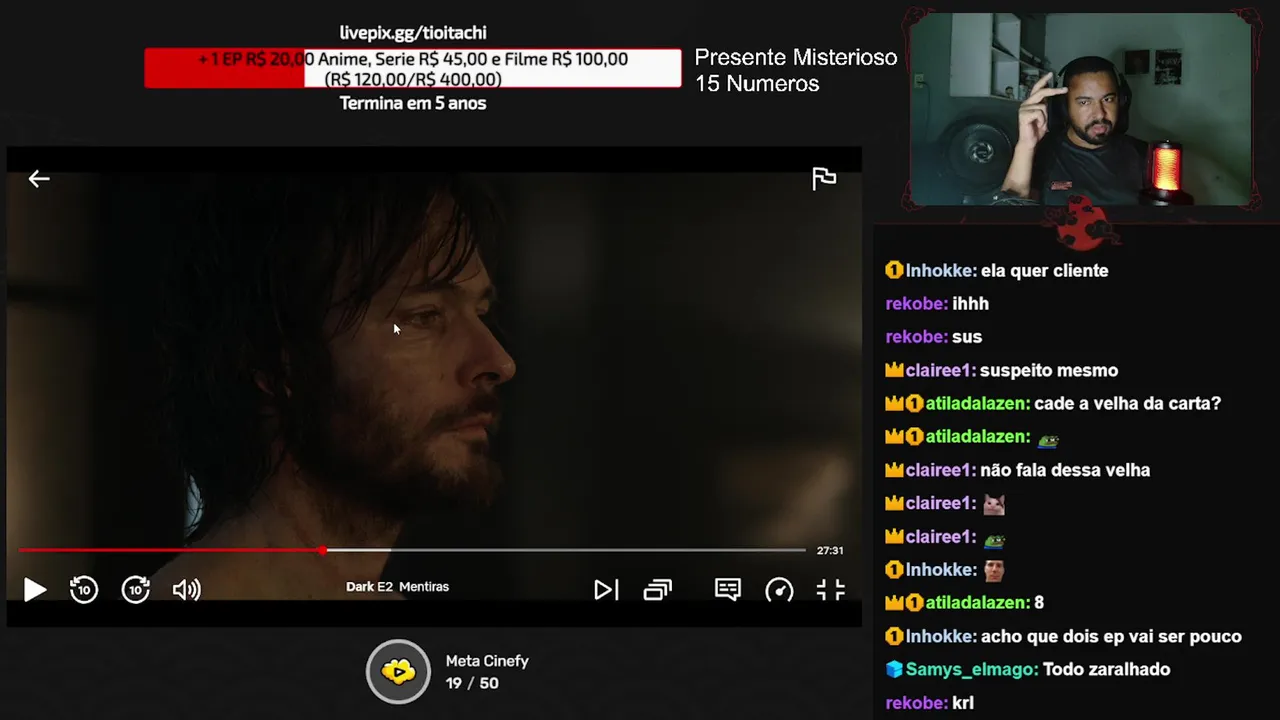This screenshot has width=1280, height=720.
Task: Click the livepix.gg/tioitachi link text
Action: coord(413,33)
